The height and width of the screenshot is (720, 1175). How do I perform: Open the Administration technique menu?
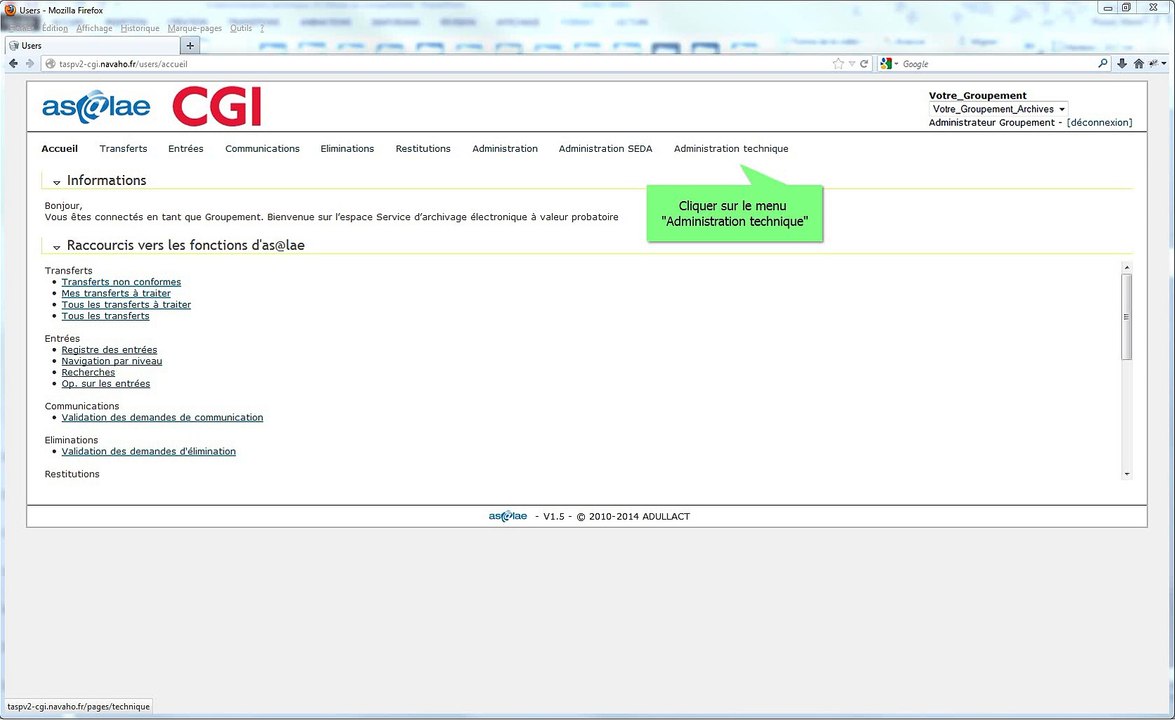(730, 149)
